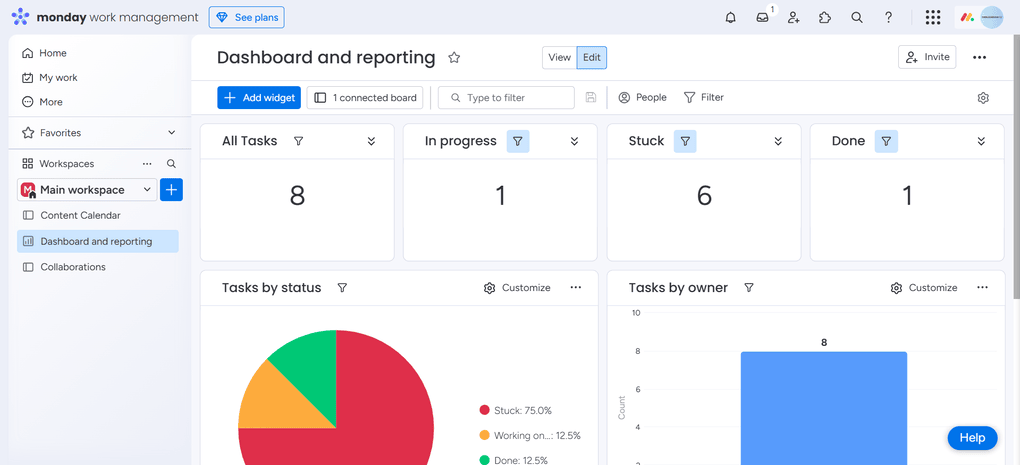Open the Main workspace dropdown
This screenshot has height=465, width=1020.
click(87, 190)
